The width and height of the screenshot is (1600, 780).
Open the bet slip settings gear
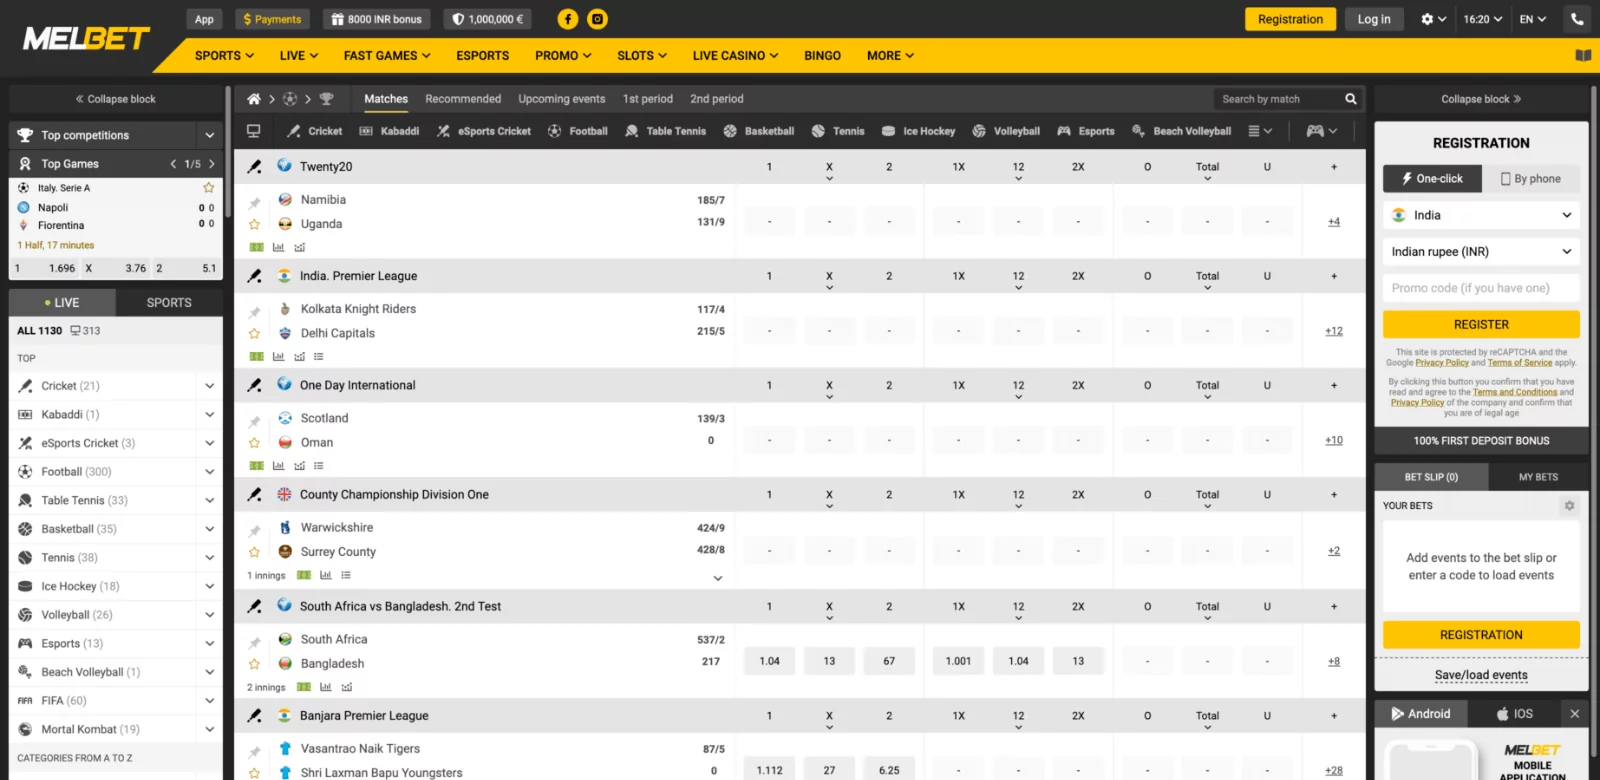click(x=1569, y=506)
